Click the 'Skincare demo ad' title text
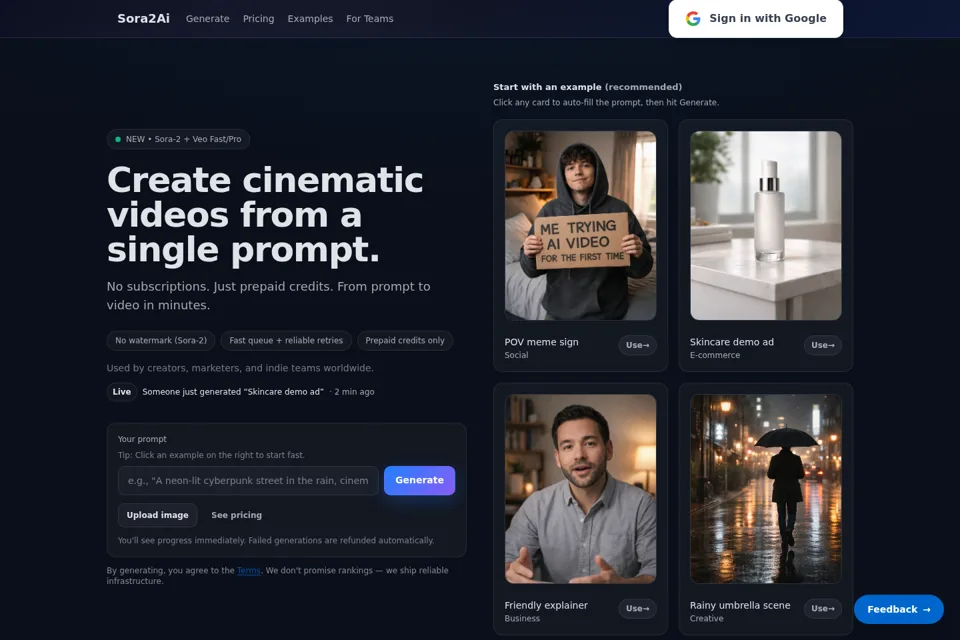Image resolution: width=960 pixels, height=640 pixels. 732,342
